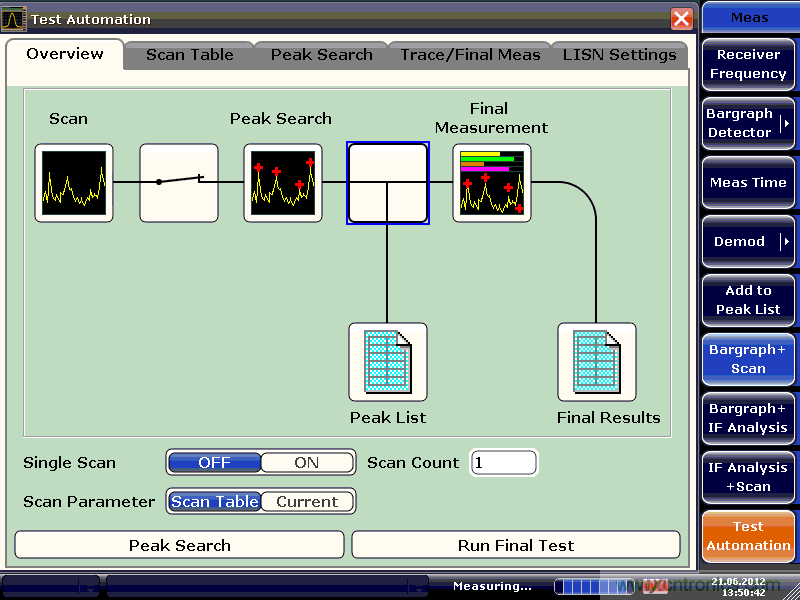Image resolution: width=800 pixels, height=600 pixels.
Task: Select Current as Scan Parameter
Action: tap(307, 502)
